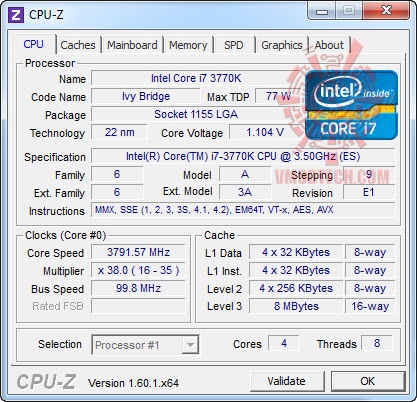This screenshot has height=402, width=417.
Task: Click the disabled maximize button
Action: click(x=349, y=11)
